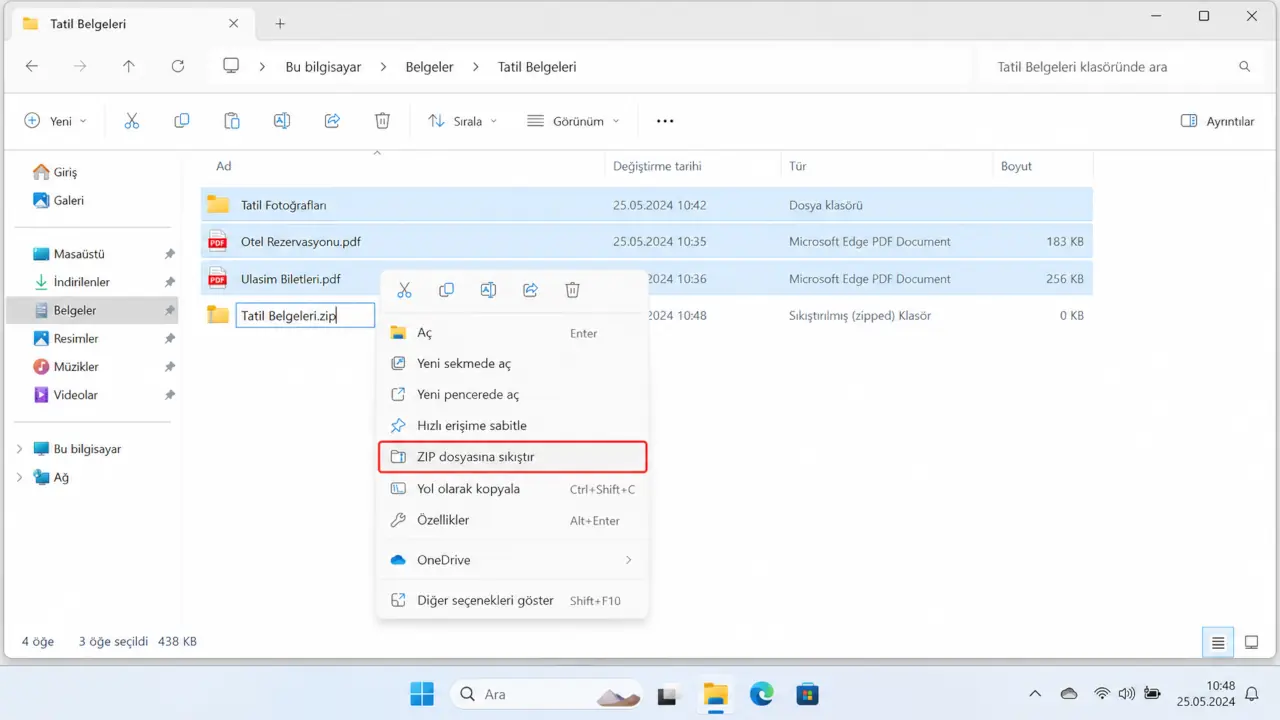This screenshot has height=720, width=1280.
Task: Click Belgeler in the breadcrumb path
Action: pos(429,67)
